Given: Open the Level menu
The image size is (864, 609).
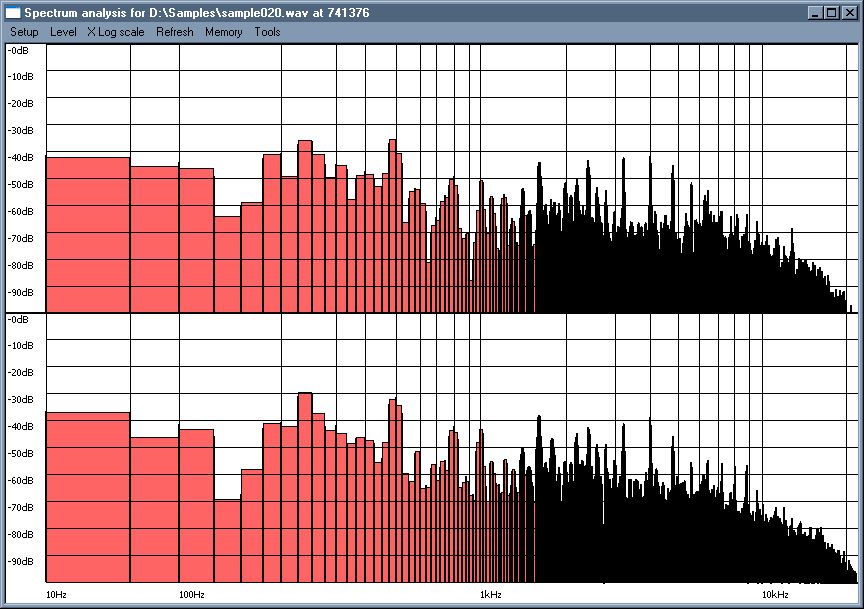Looking at the screenshot, I should 62,31.
